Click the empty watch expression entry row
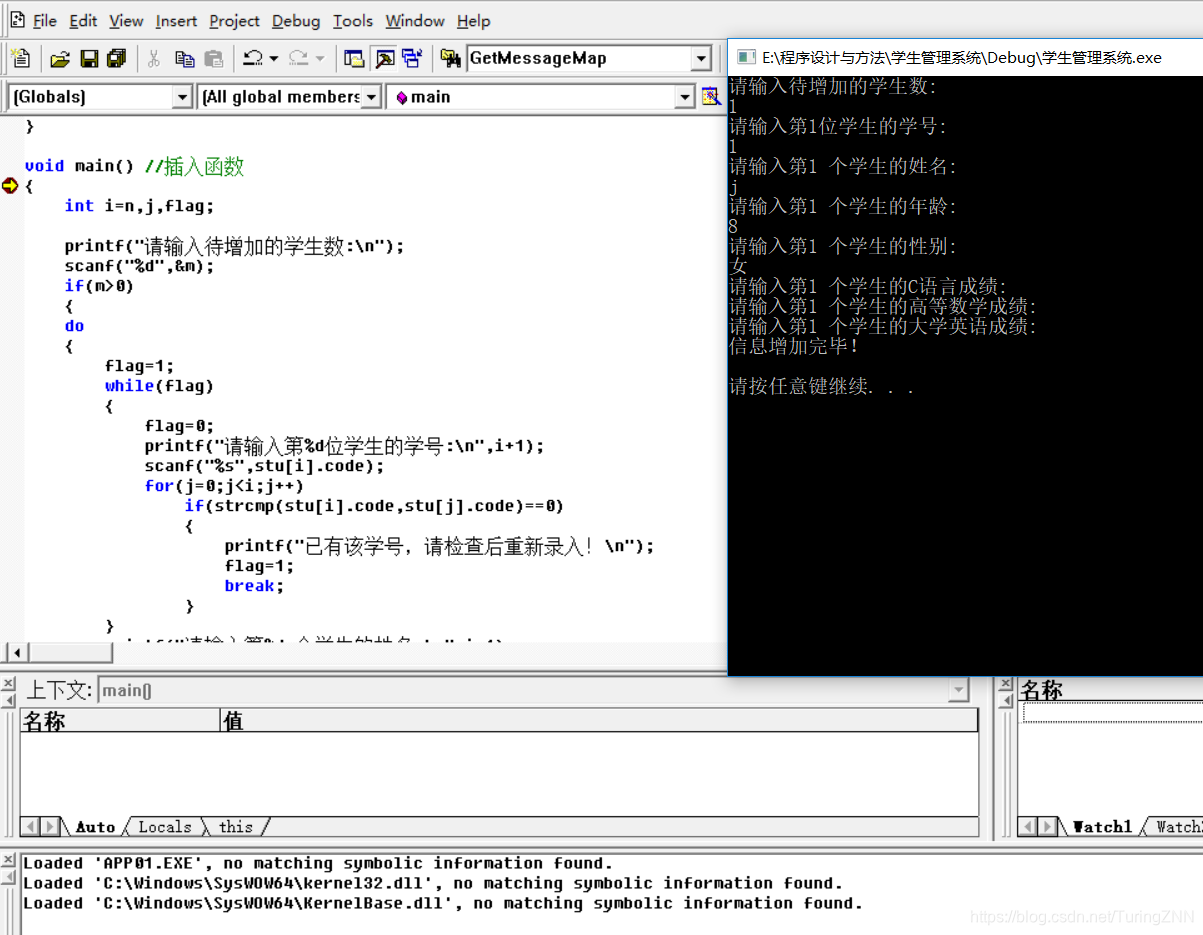This screenshot has height=935, width=1203. [x=1112, y=712]
